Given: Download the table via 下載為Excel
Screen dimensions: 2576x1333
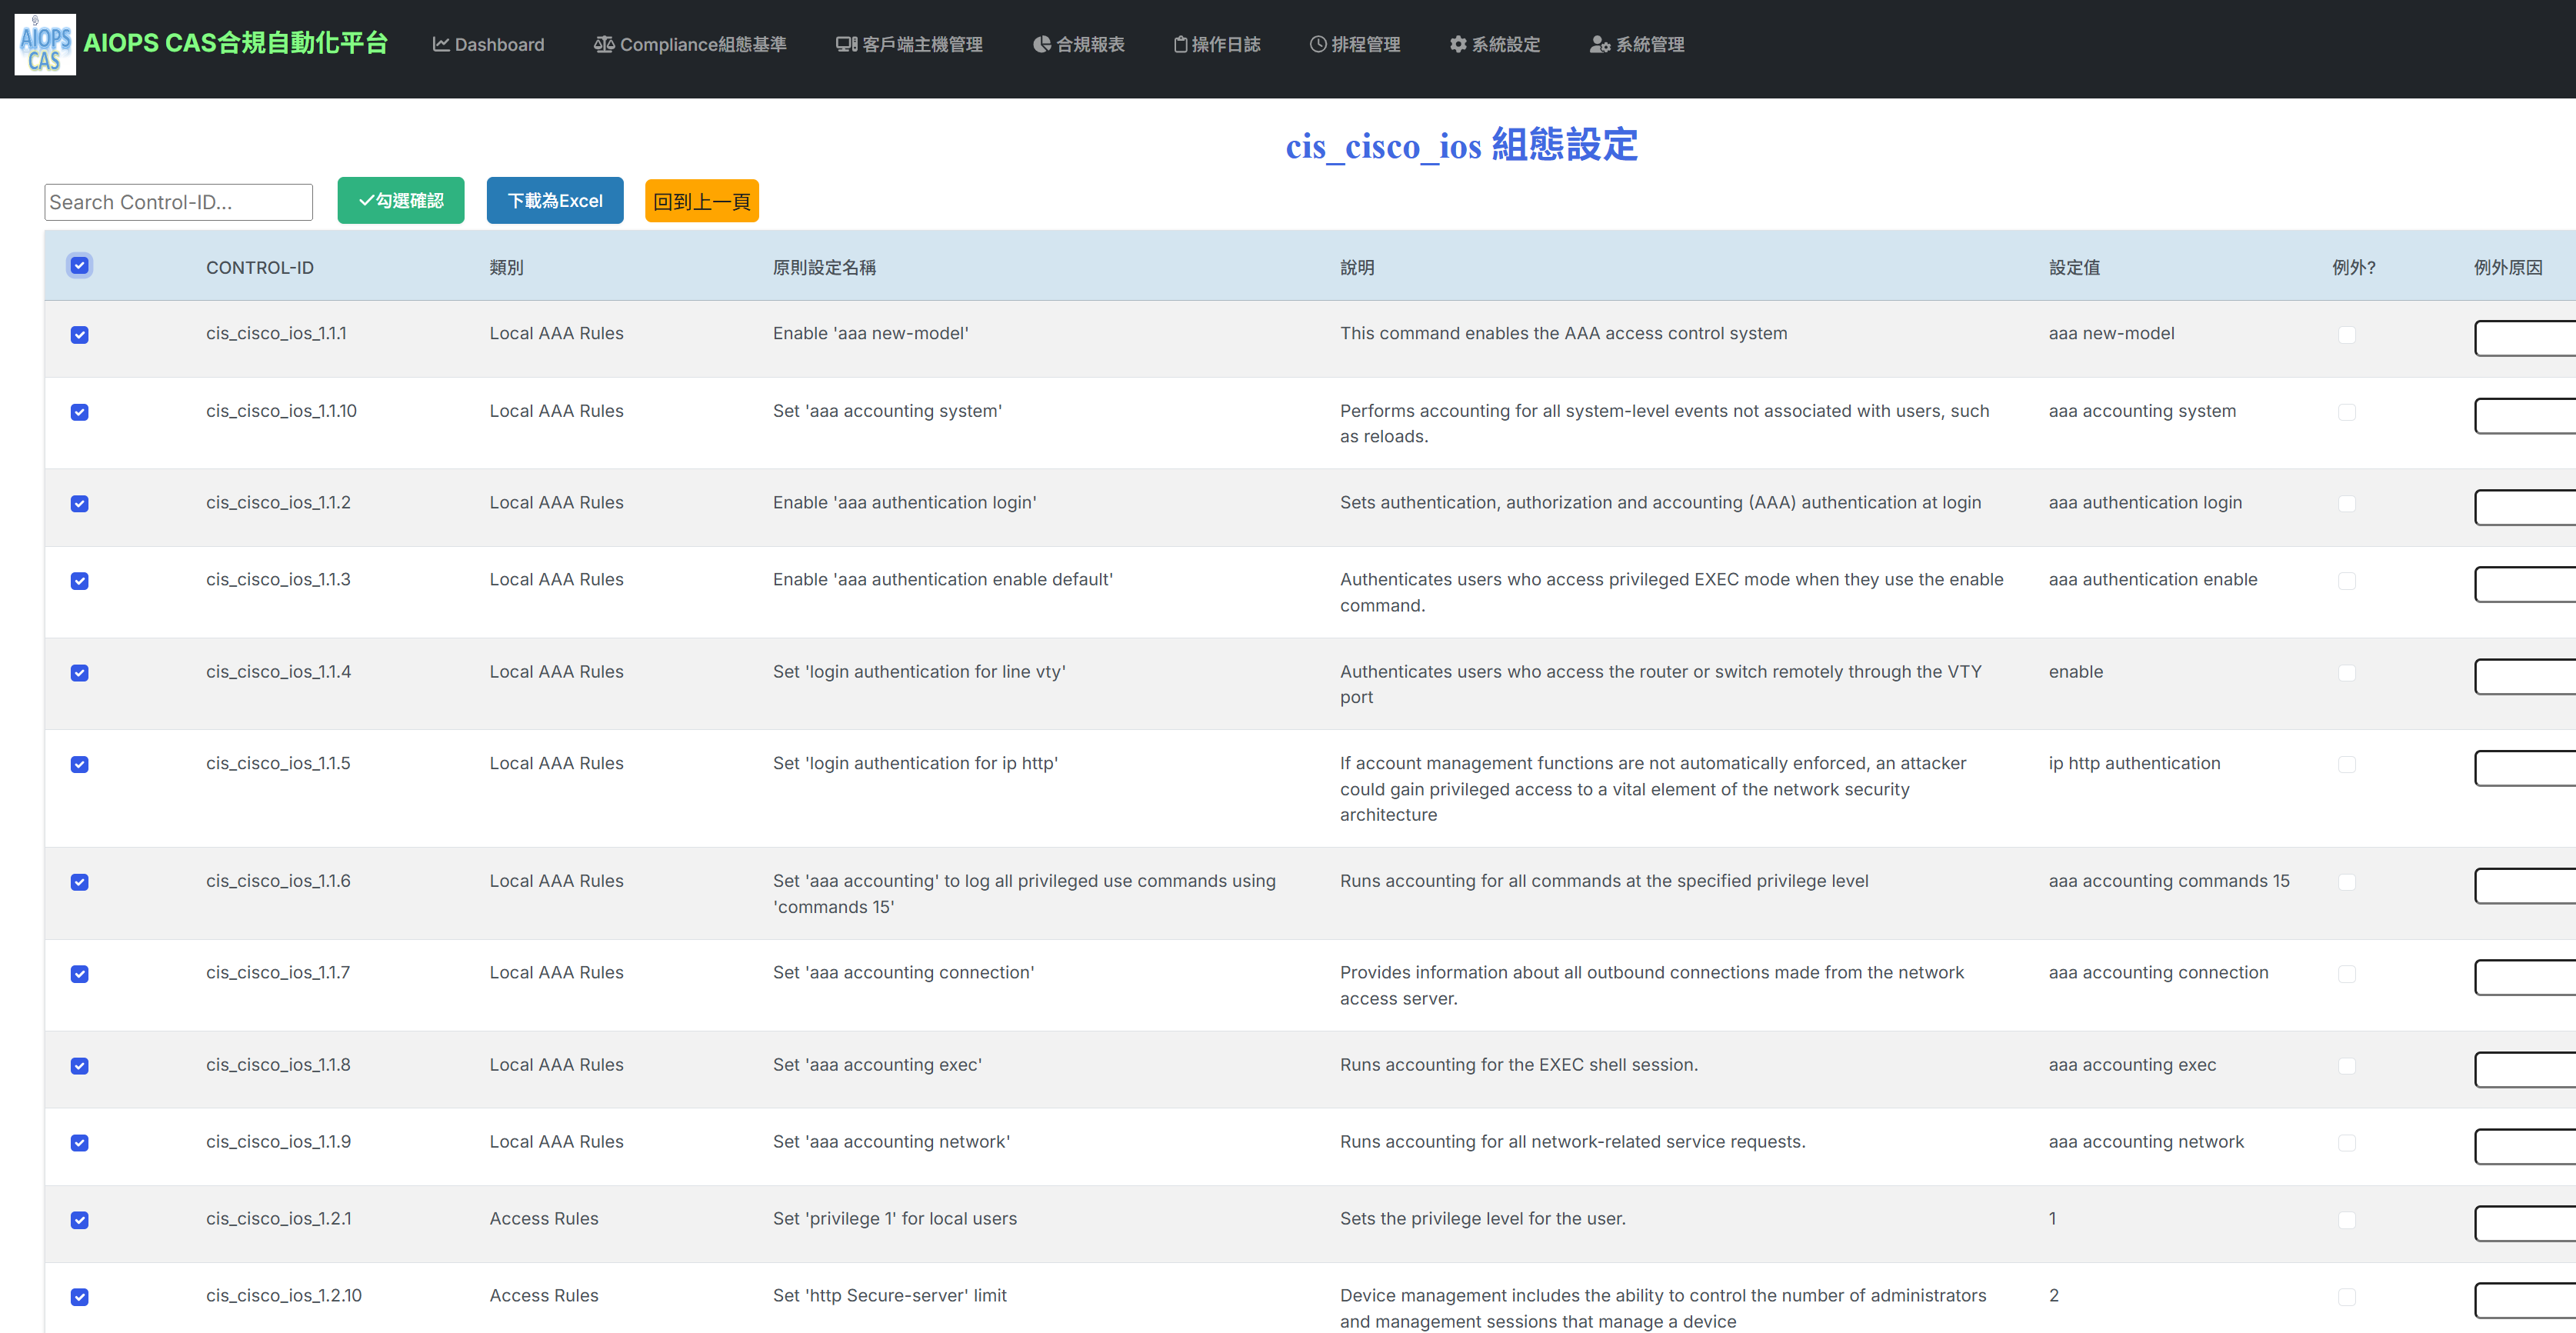Looking at the screenshot, I should [x=554, y=201].
